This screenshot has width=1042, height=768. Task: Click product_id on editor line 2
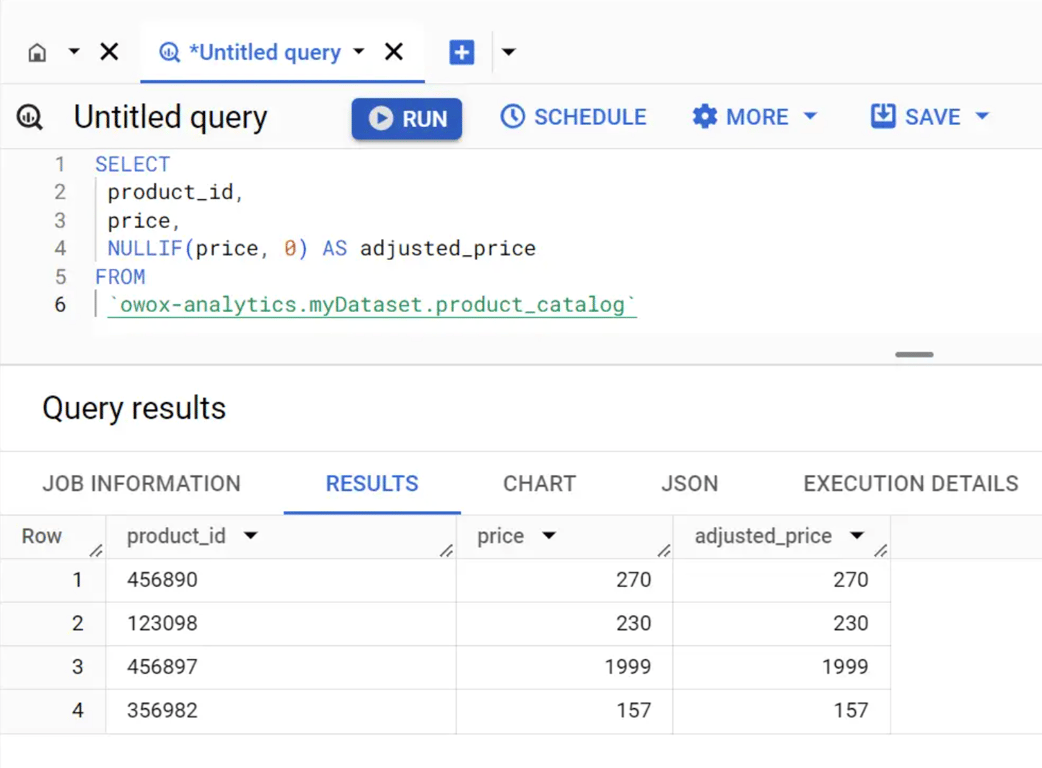171,193
